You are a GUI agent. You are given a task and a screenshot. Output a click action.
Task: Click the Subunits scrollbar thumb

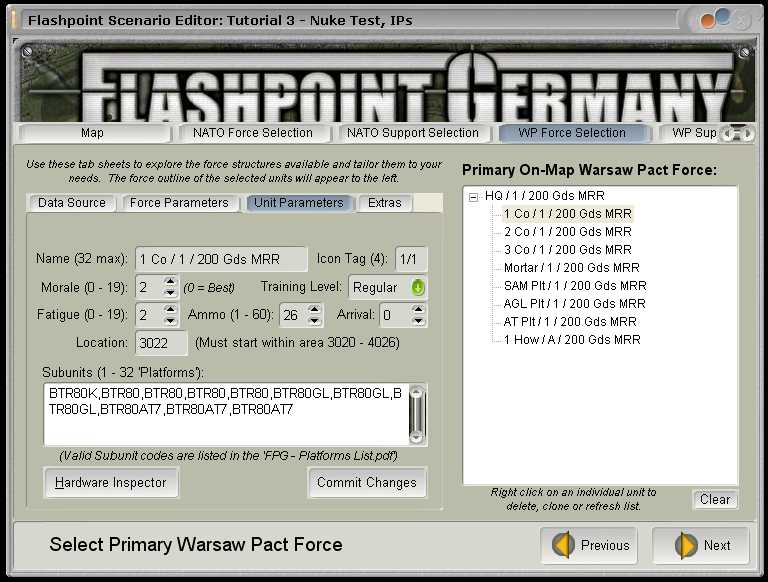tap(417, 414)
